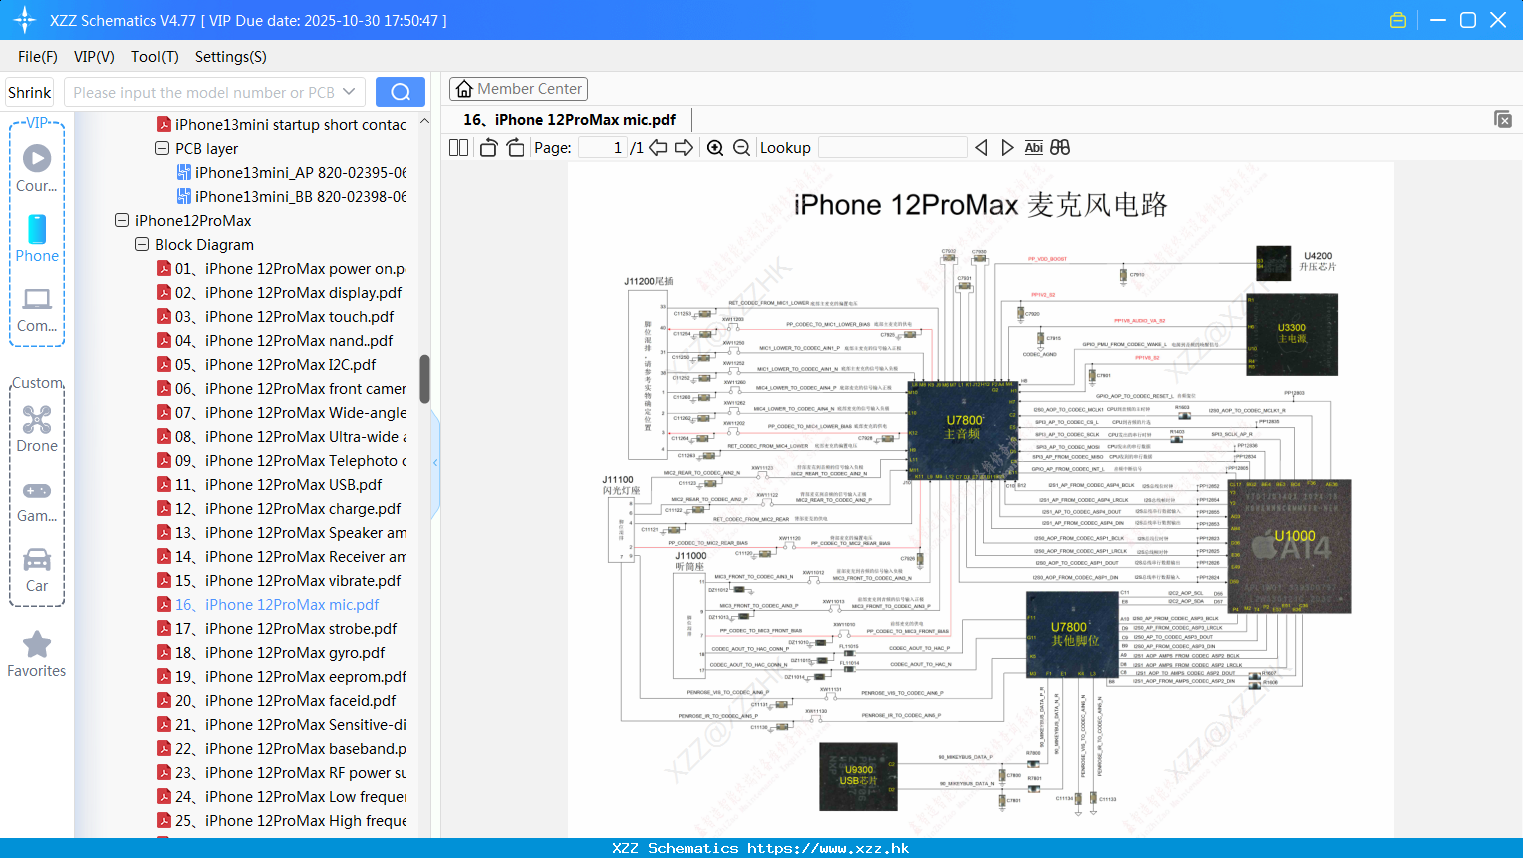The width and height of the screenshot is (1523, 858).
Task: Click the file tree scrollbar thumb
Action: tap(424, 379)
